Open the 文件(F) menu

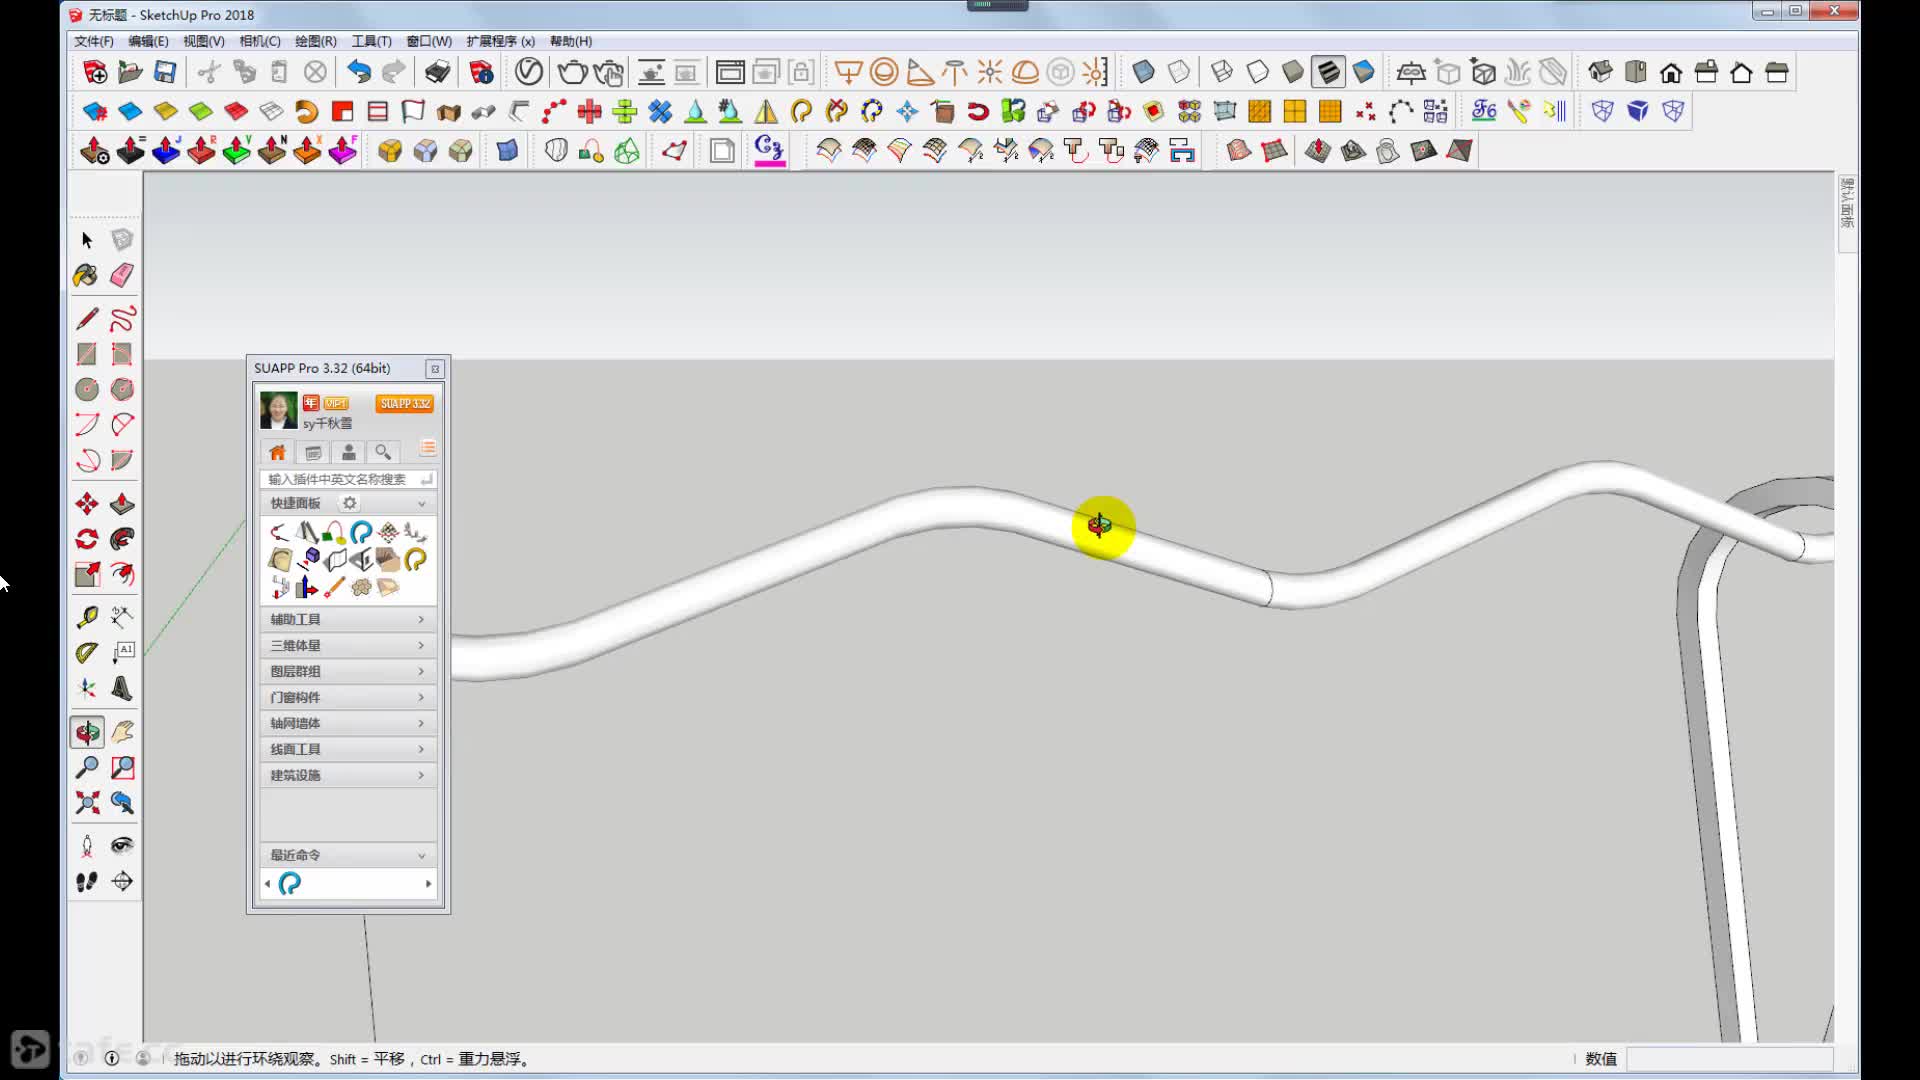[x=94, y=41]
